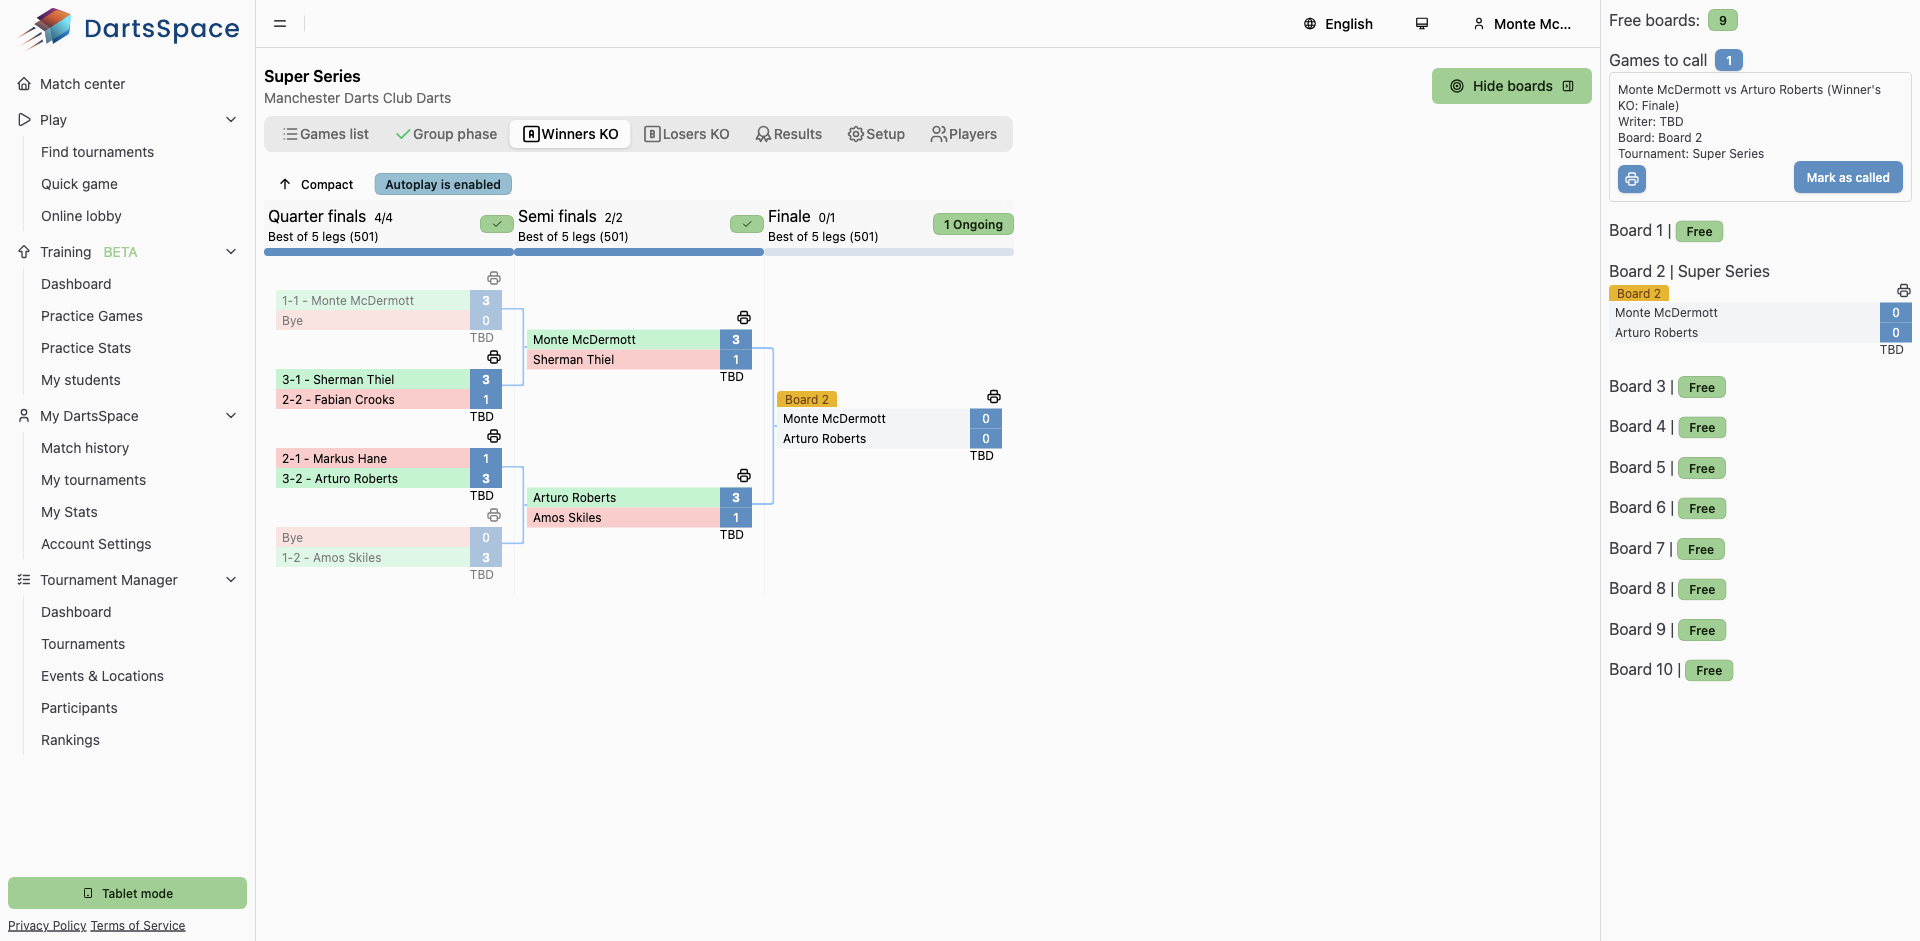
Task: Collapse the Play section in sidebar
Action: pos(231,120)
